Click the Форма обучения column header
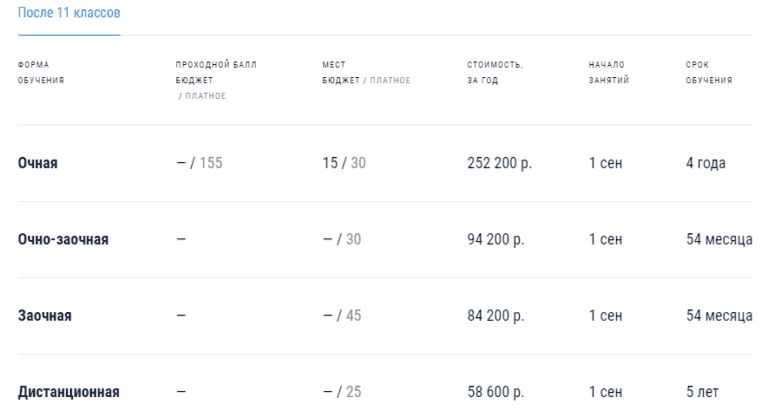This screenshot has height=417, width=768. point(41,72)
